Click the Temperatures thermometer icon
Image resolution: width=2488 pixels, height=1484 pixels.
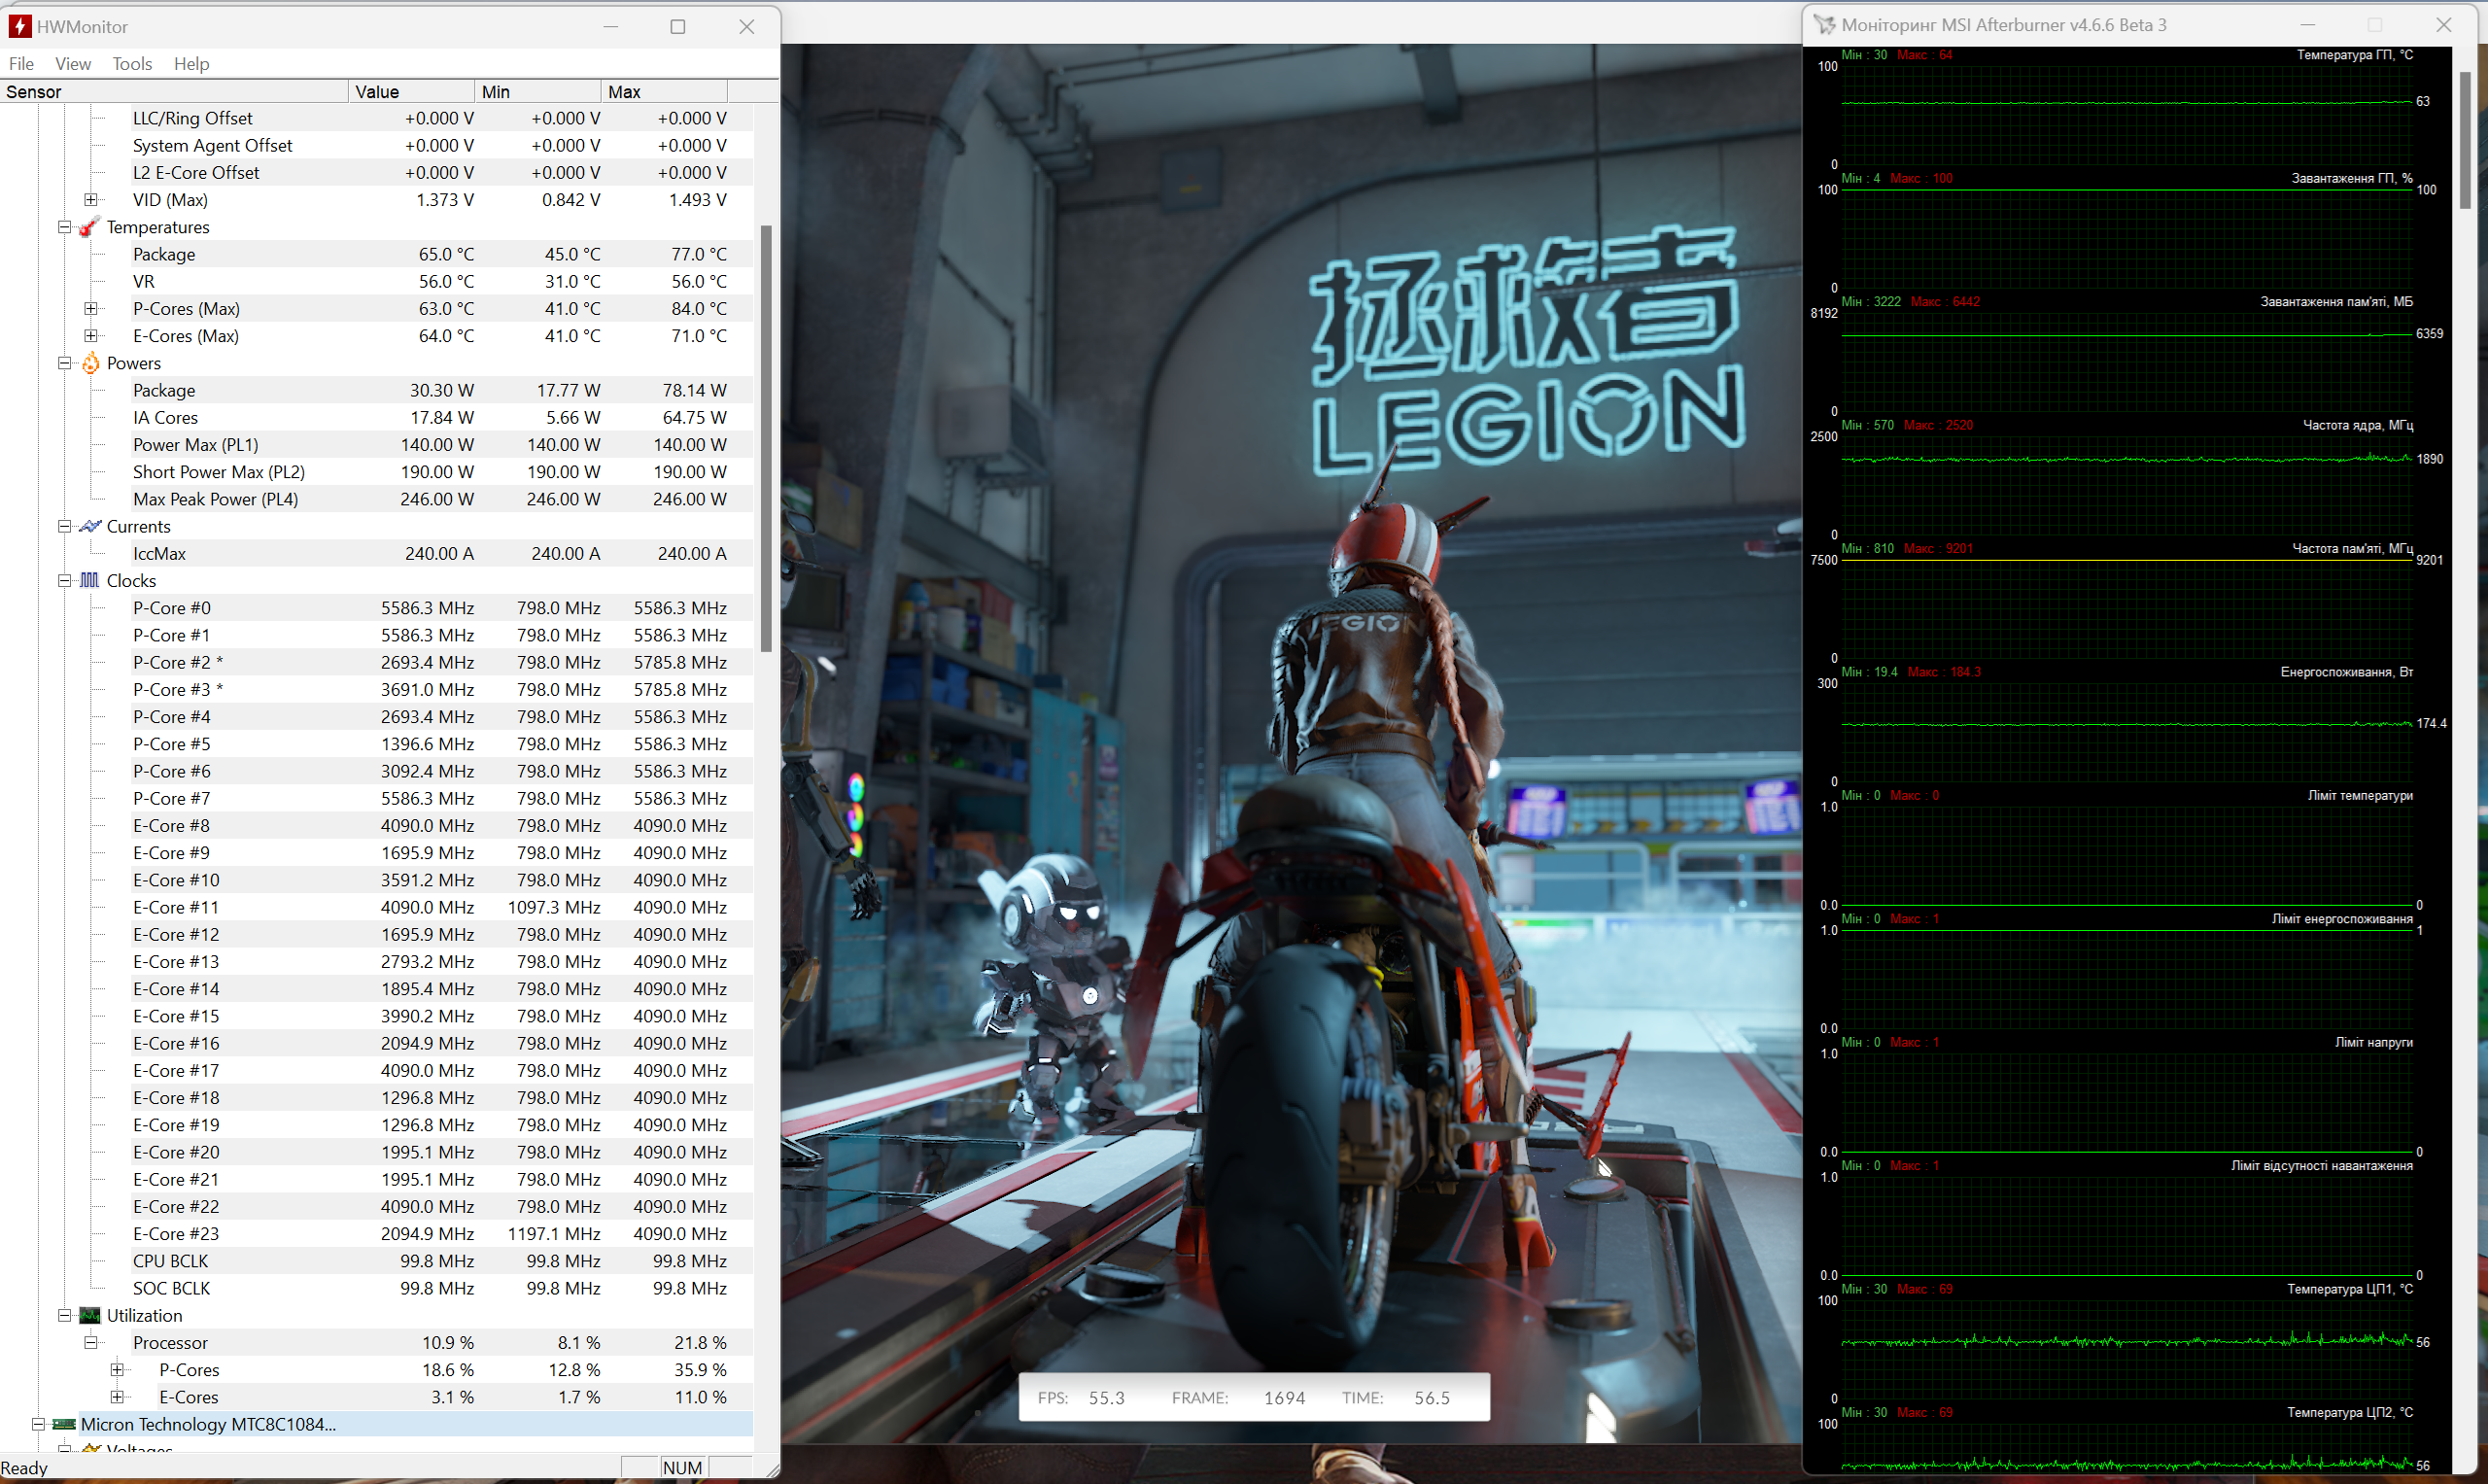pyautogui.click(x=90, y=227)
